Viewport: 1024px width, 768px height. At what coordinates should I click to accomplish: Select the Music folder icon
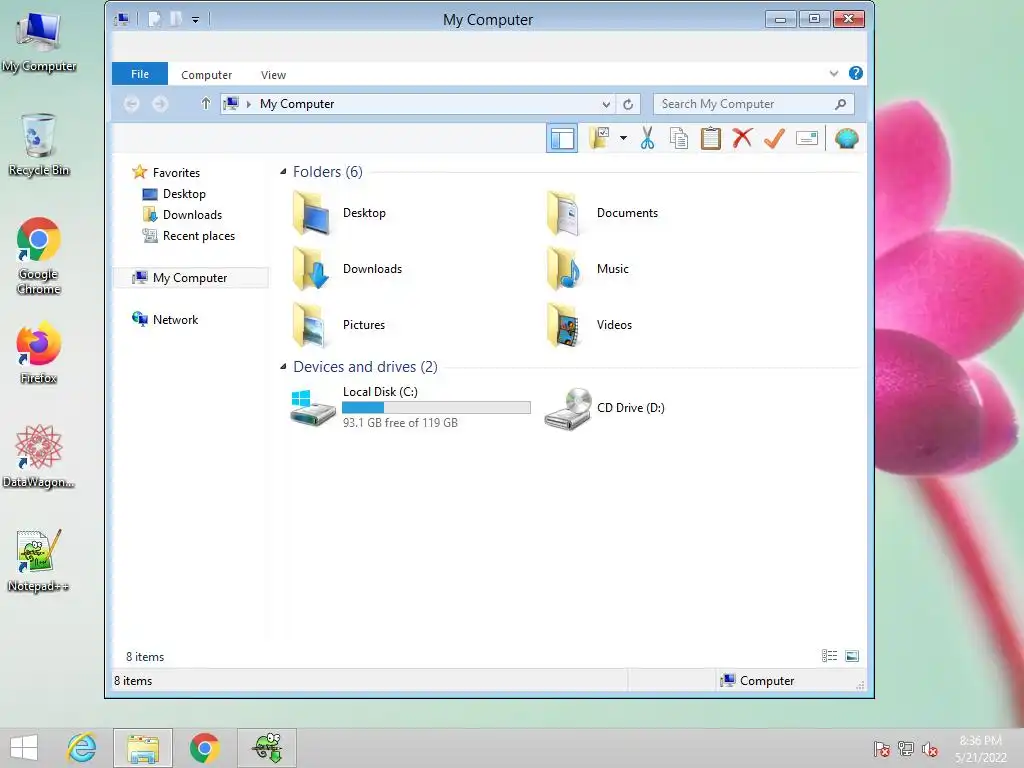[x=564, y=268]
